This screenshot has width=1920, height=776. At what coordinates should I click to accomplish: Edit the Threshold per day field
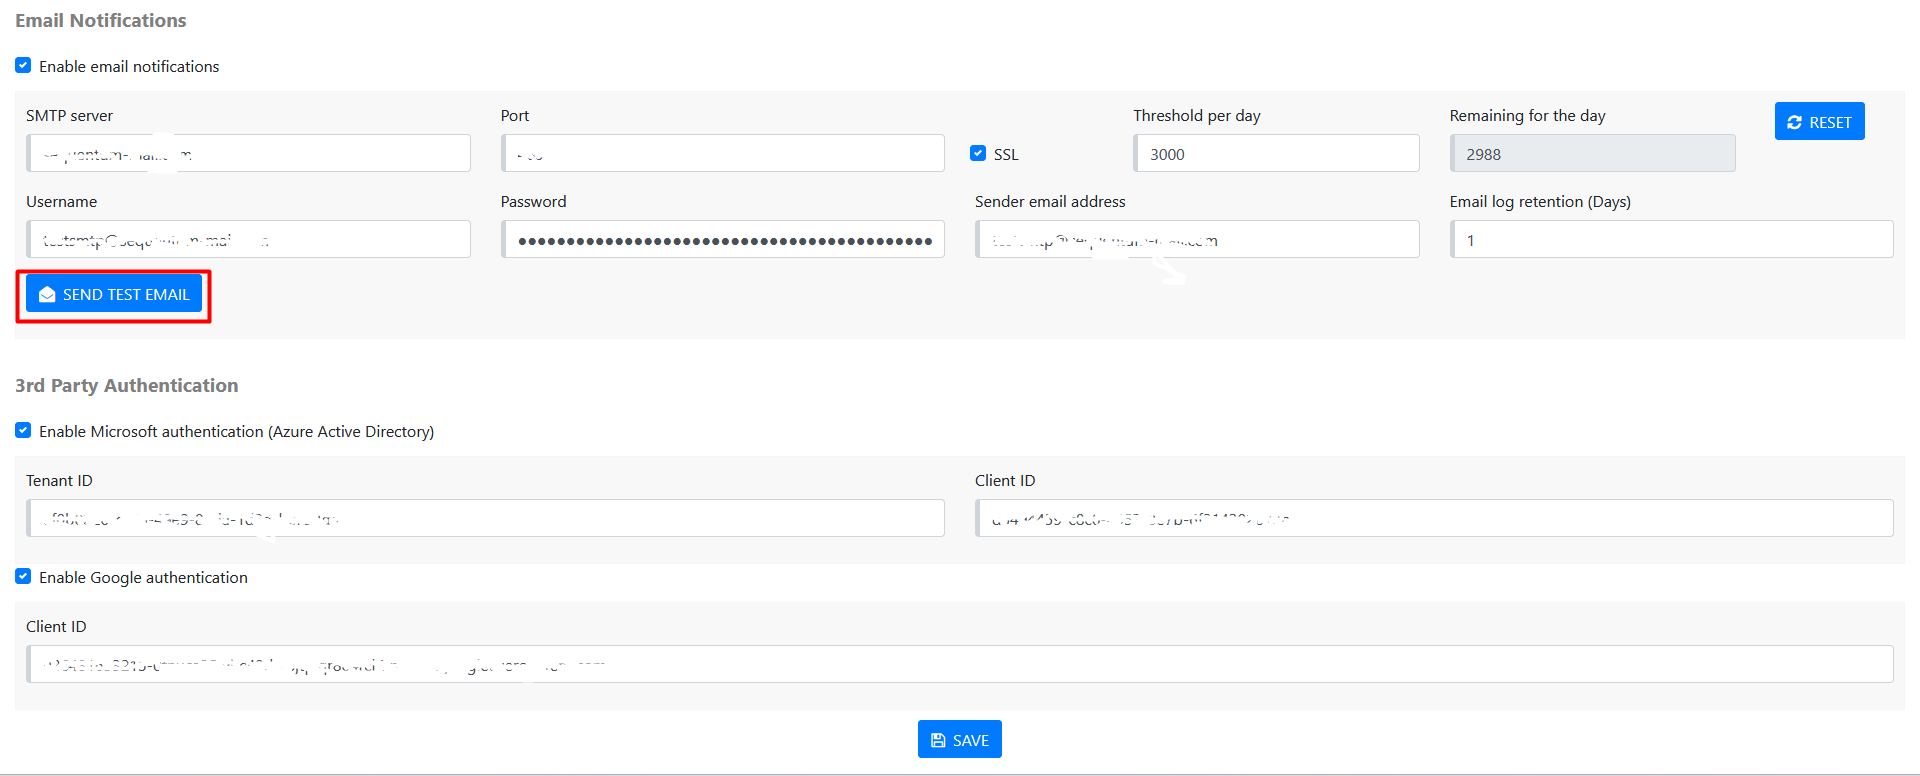tap(1276, 154)
